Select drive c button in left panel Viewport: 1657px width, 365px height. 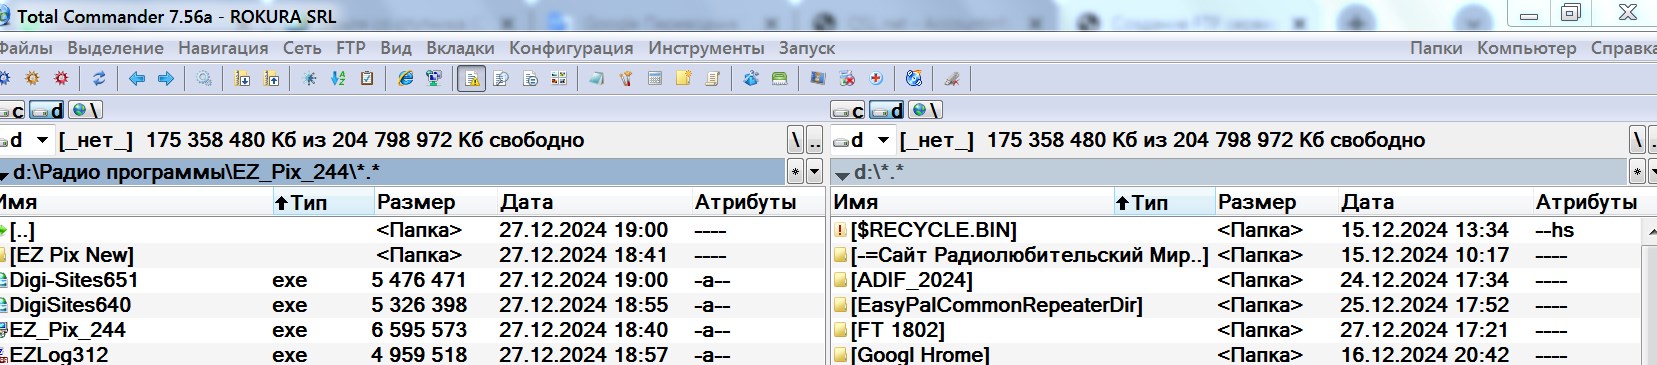coord(12,110)
